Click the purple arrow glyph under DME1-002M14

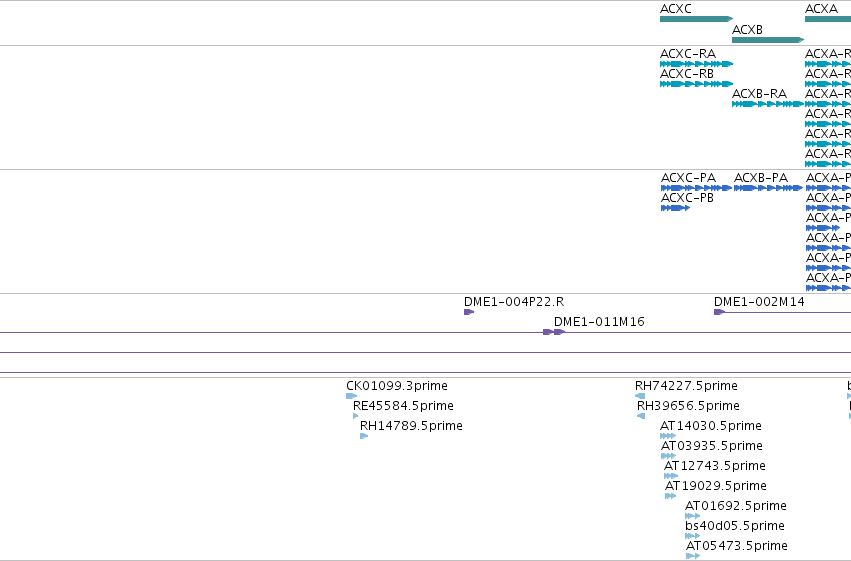tap(720, 312)
